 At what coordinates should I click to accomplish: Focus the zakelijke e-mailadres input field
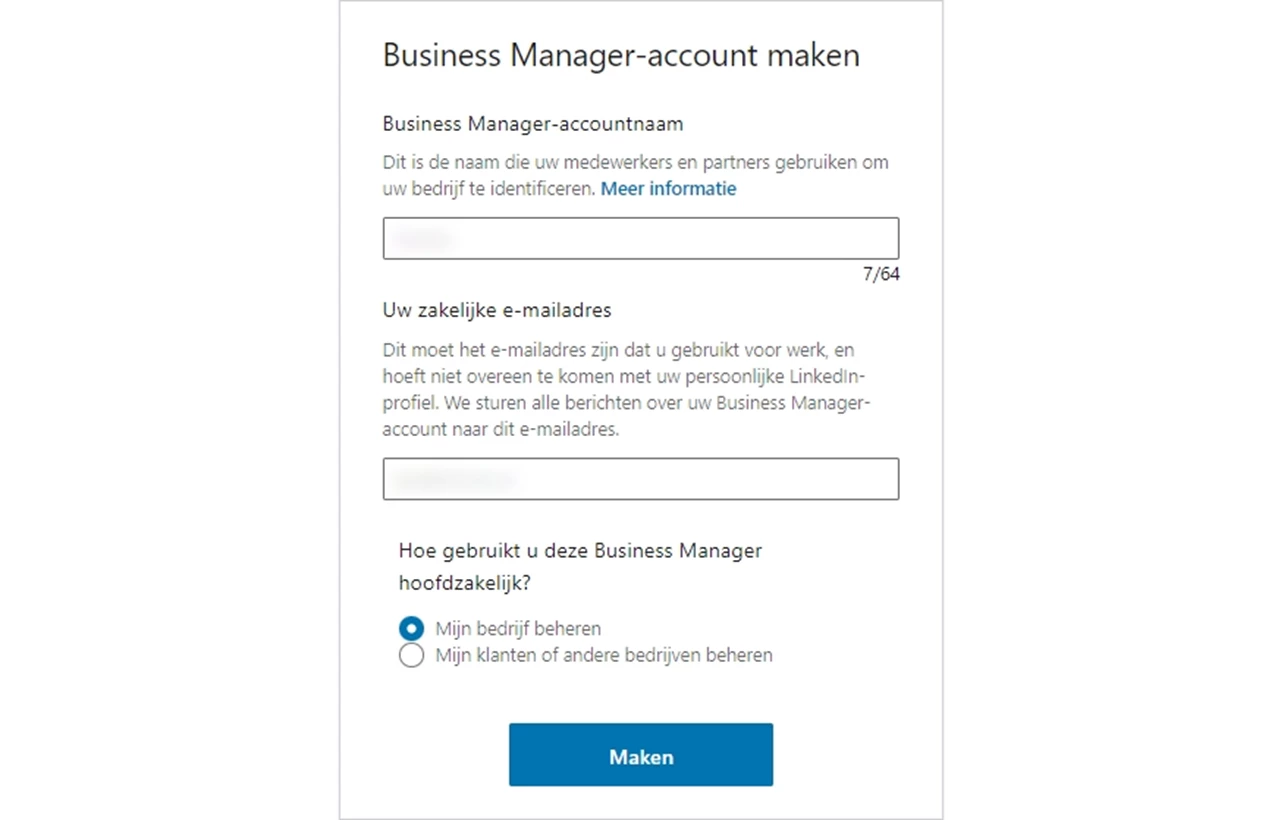pos(641,479)
